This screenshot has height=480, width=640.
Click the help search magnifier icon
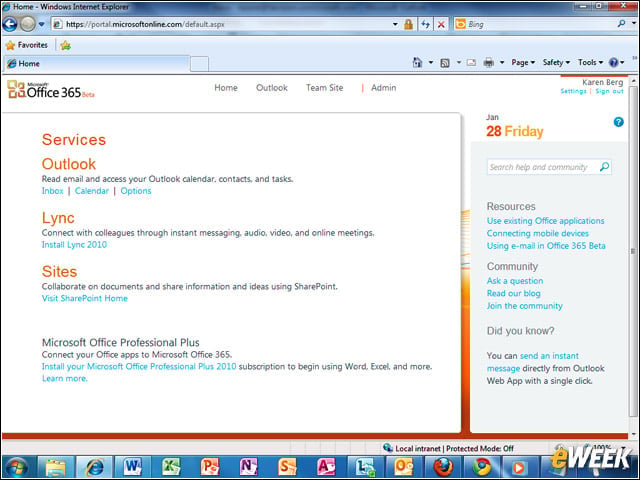point(604,167)
